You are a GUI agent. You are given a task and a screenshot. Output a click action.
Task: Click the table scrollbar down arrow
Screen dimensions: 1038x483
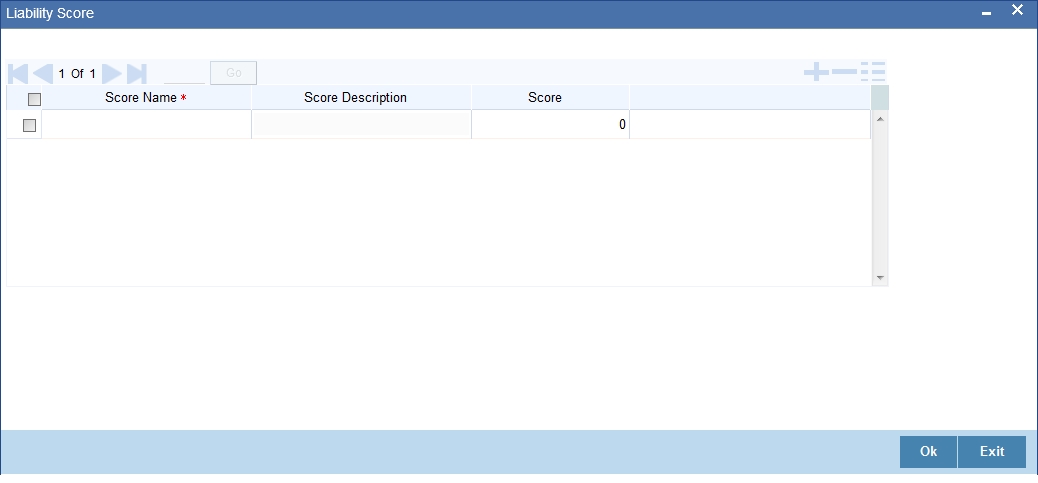[x=880, y=278]
